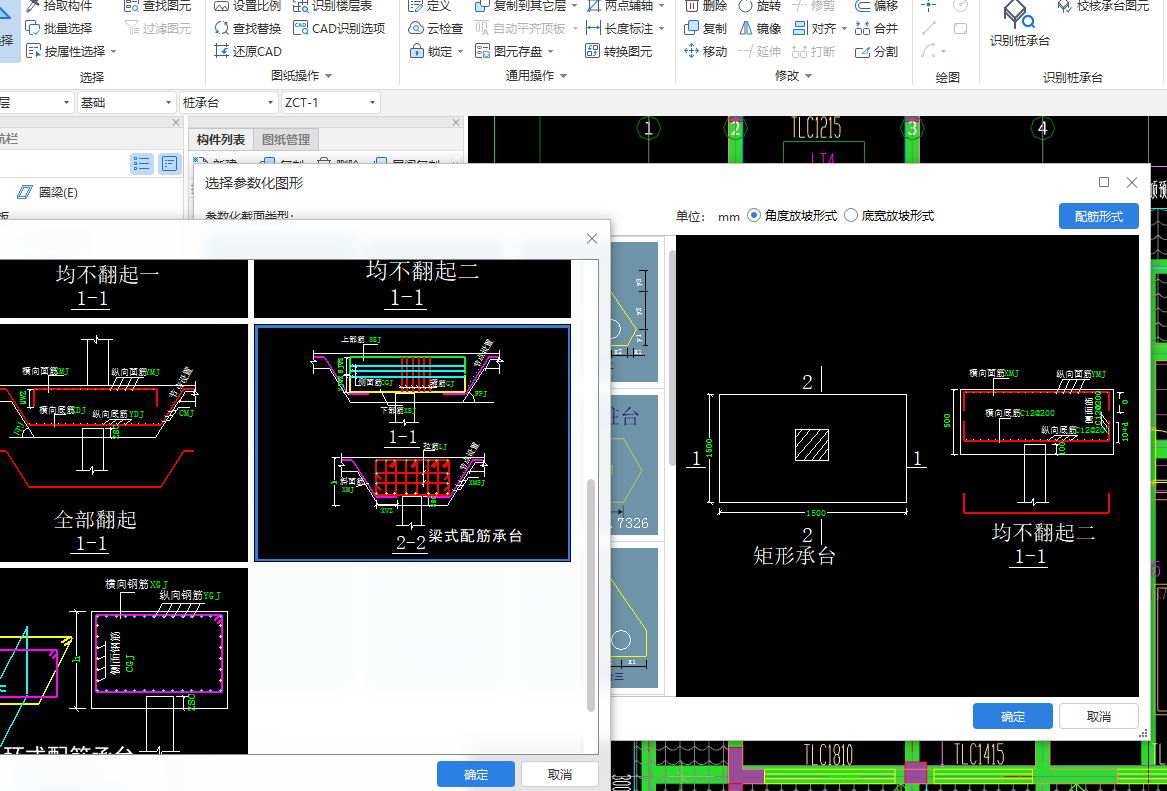This screenshot has width=1167, height=791.
Task: Click the 批量选择 (batch select) tool
Action: [59, 28]
